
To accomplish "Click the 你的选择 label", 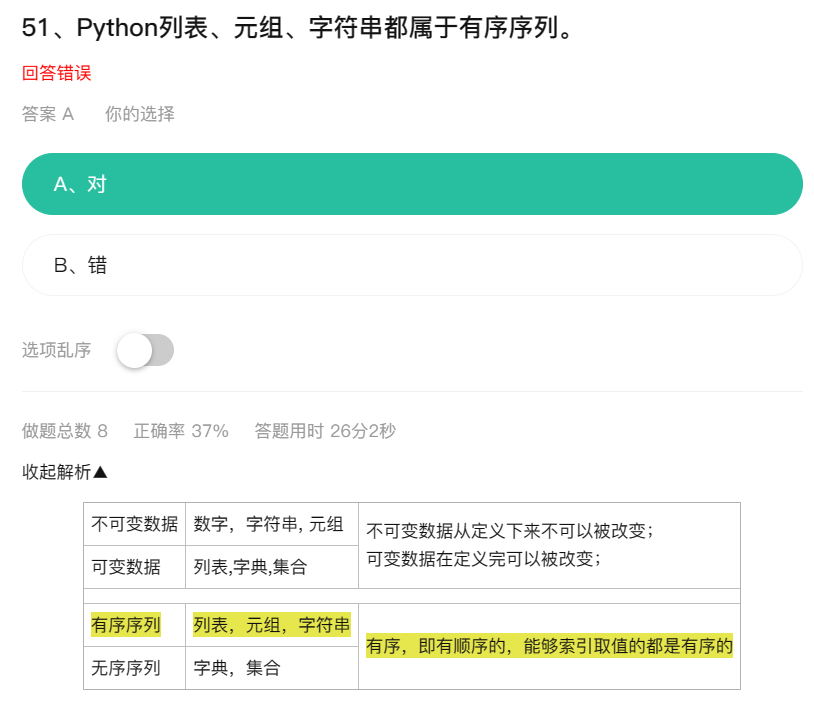I will 140,114.
